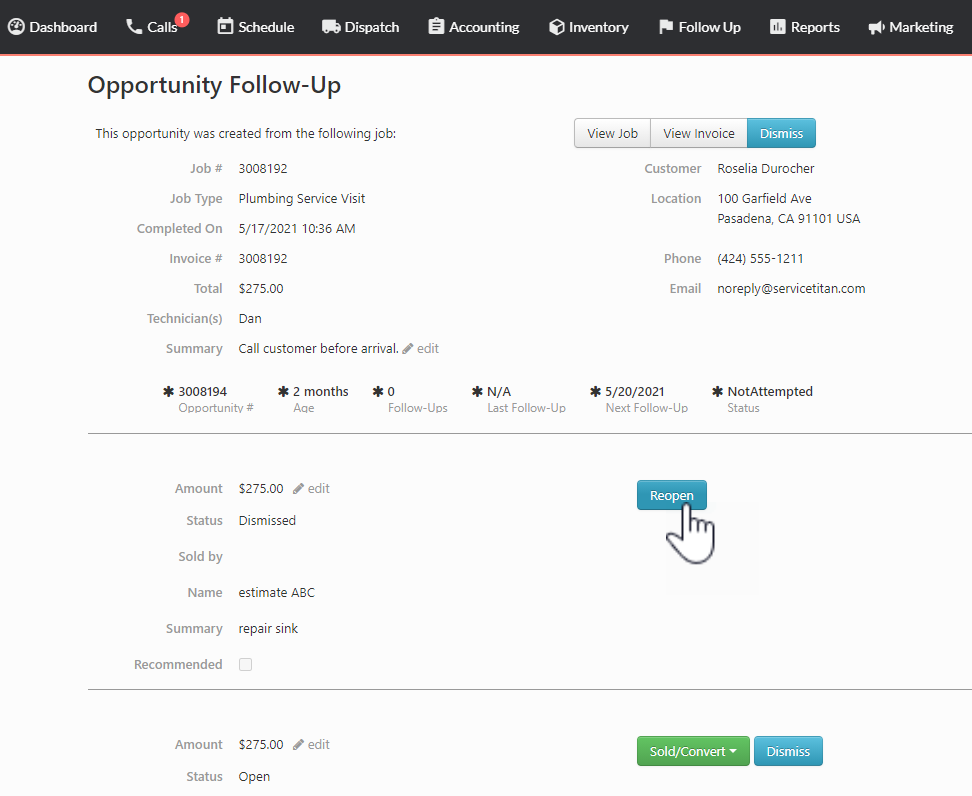Click the Completed On 5/17/2021 10:36 AM
This screenshot has width=972, height=796.
297,229
